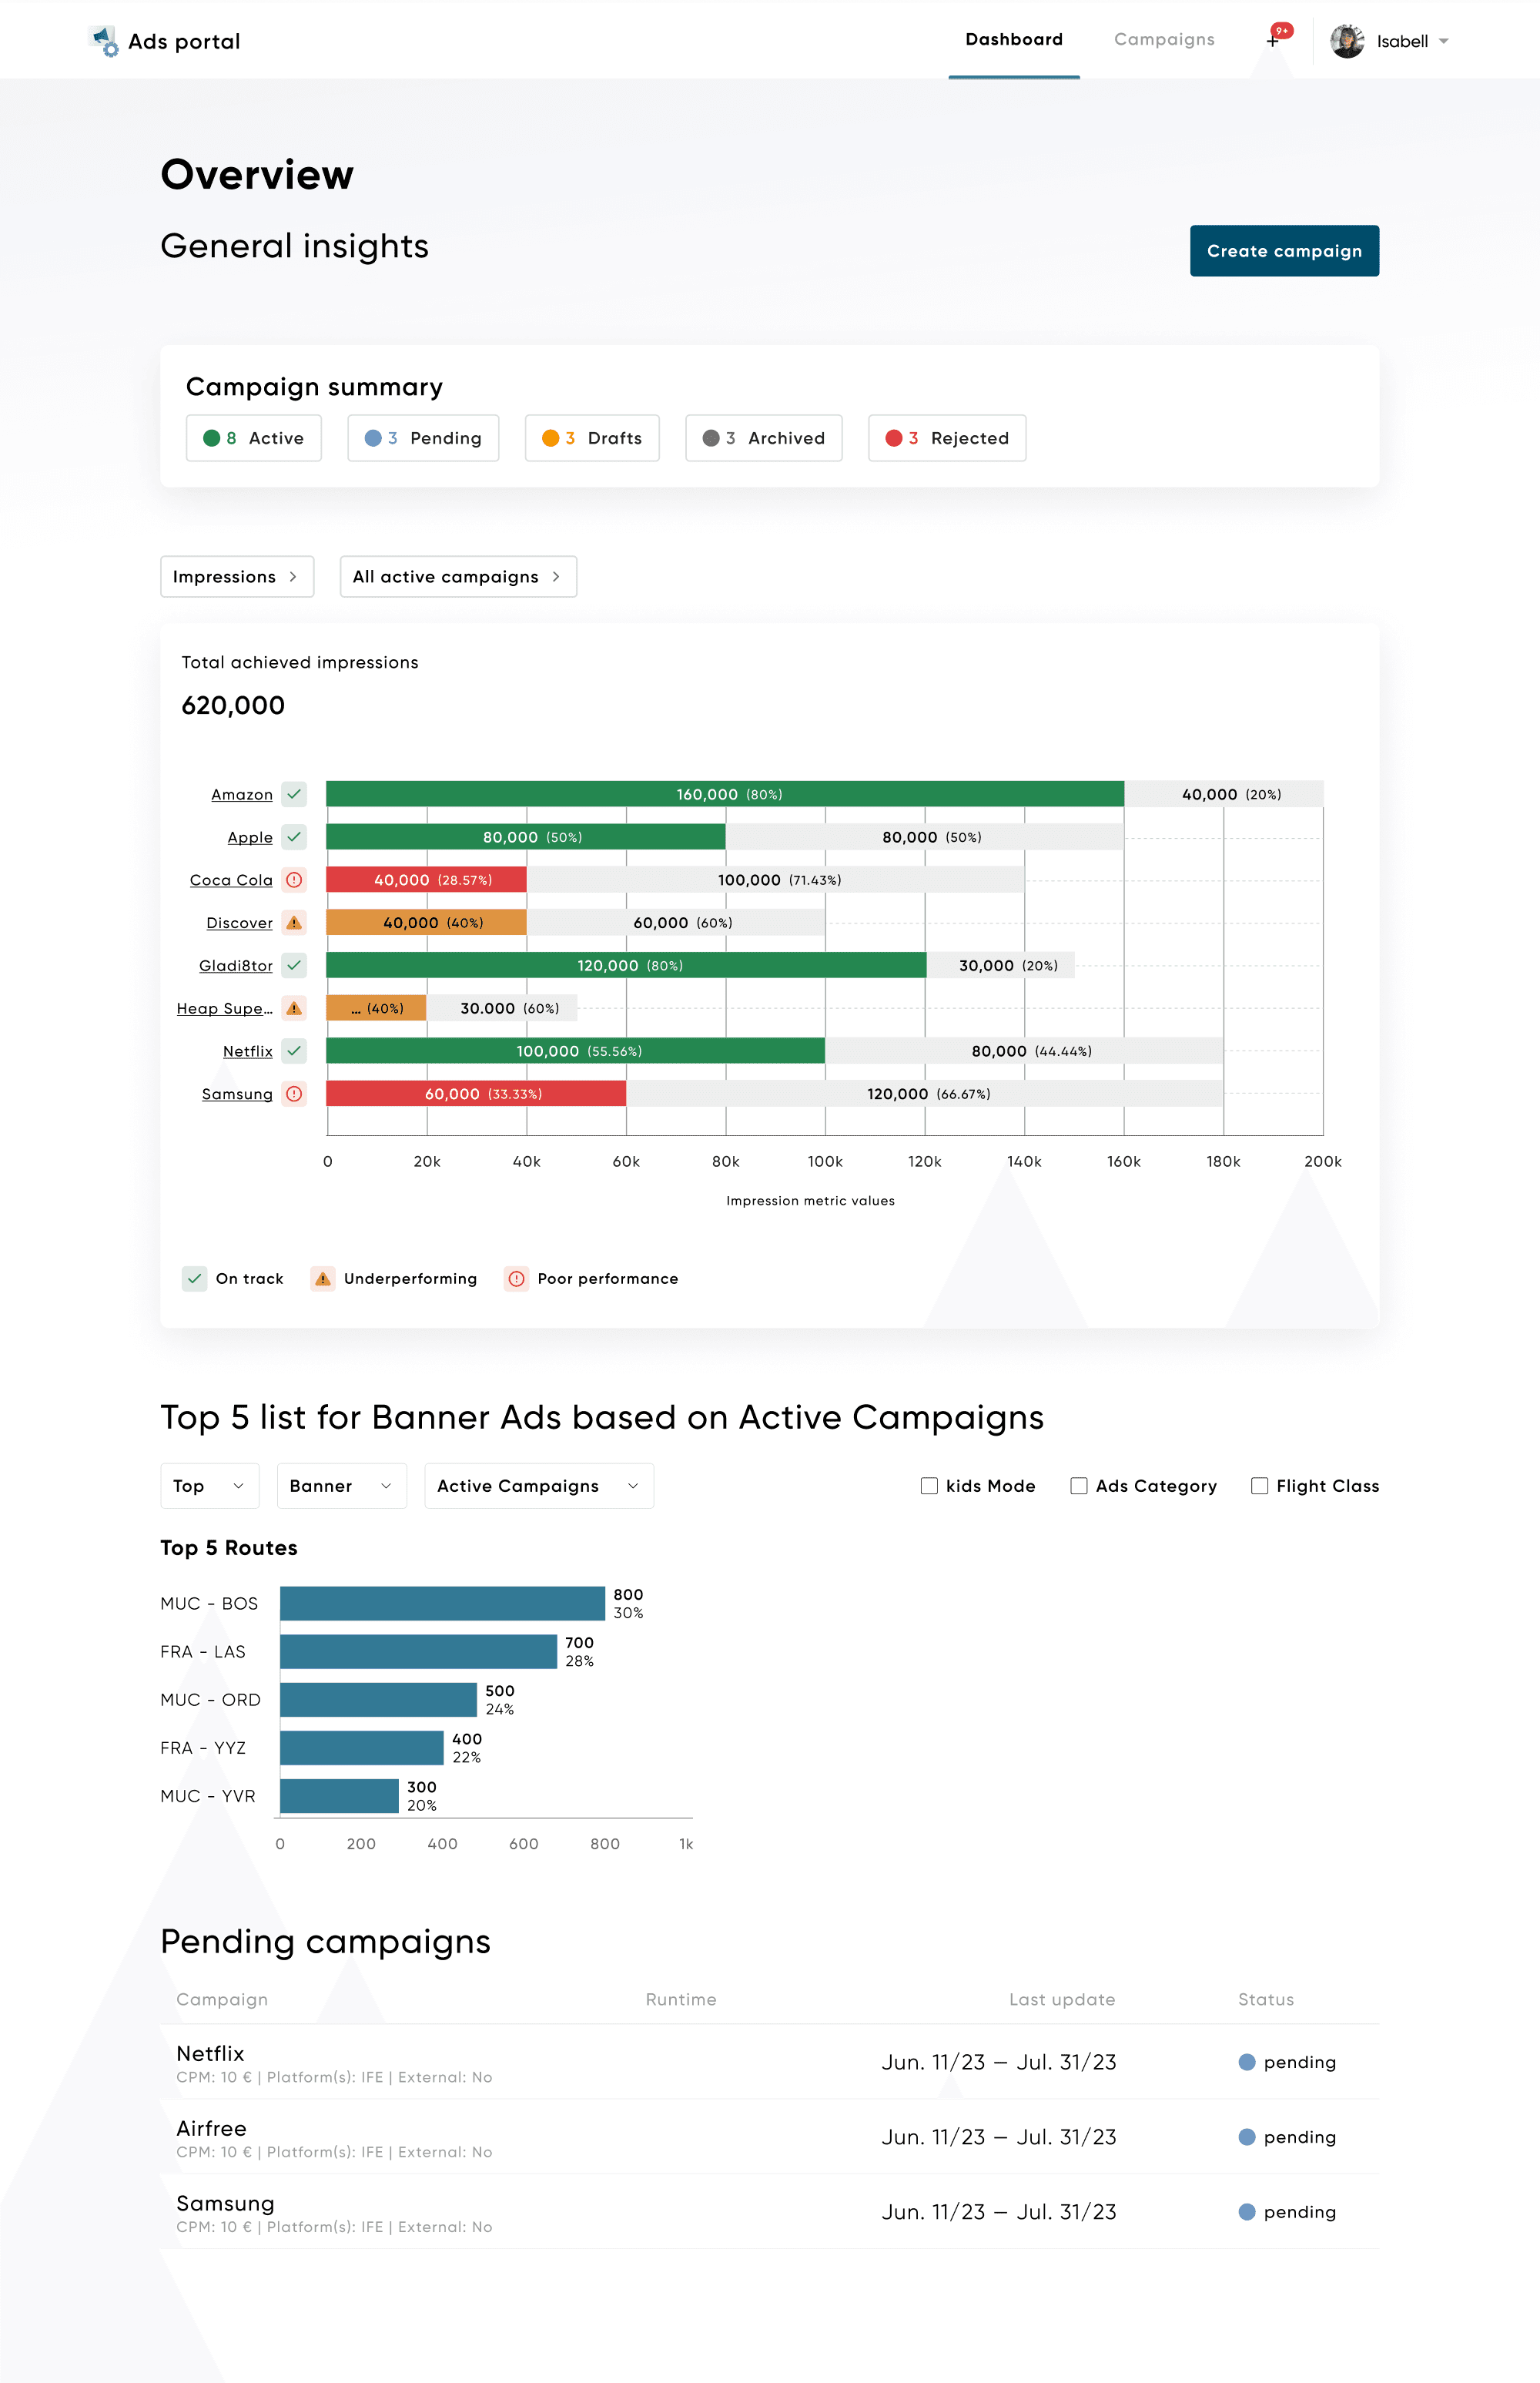Open the Banner dropdown
The height and width of the screenshot is (2383, 1540).
point(341,1486)
